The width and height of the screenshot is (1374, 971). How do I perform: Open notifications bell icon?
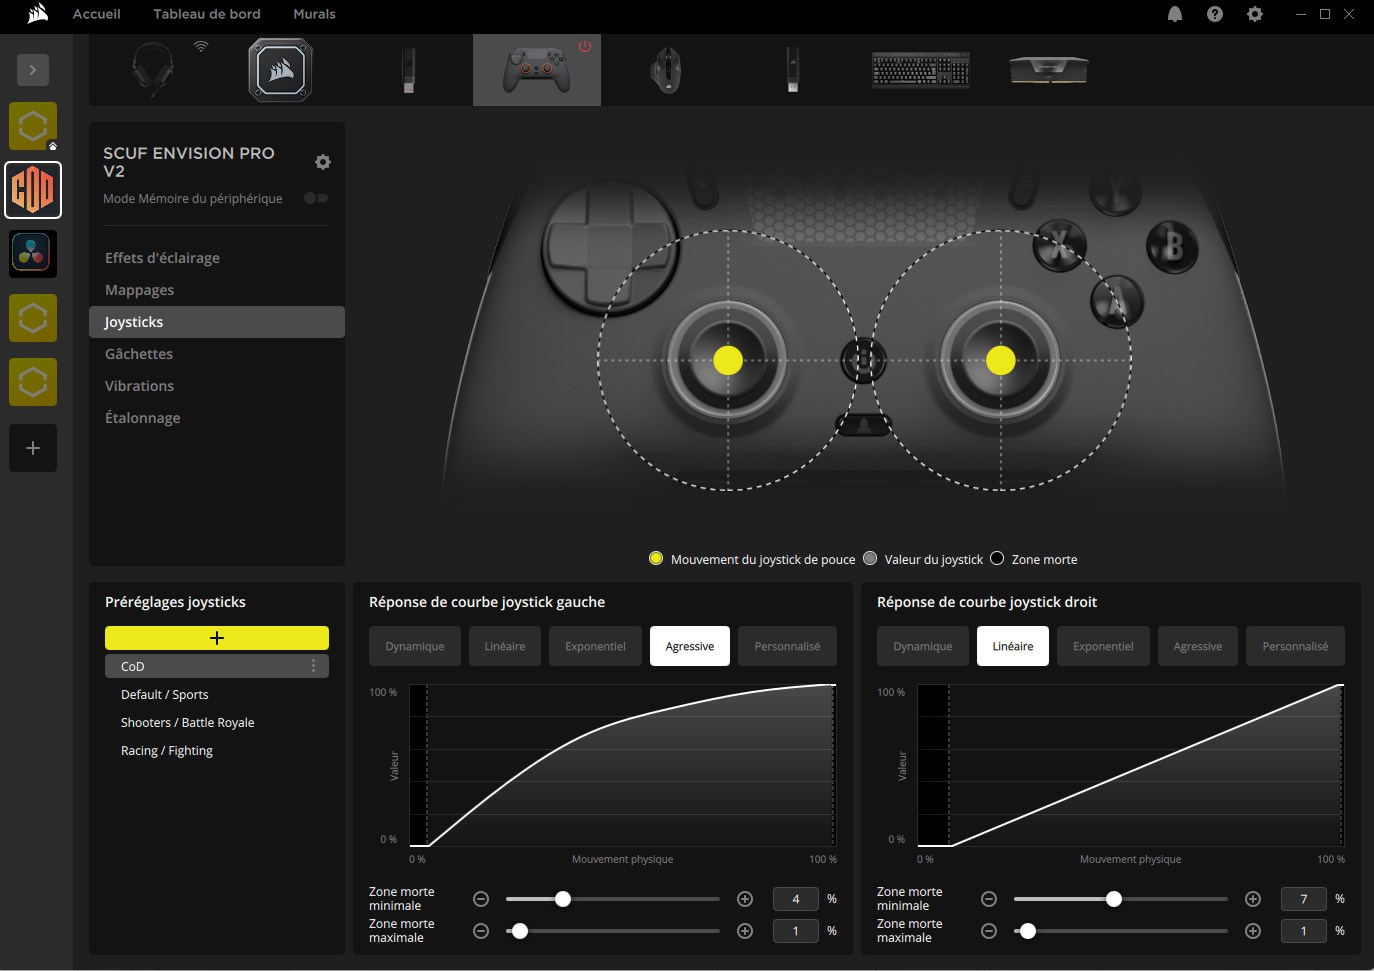[1175, 14]
